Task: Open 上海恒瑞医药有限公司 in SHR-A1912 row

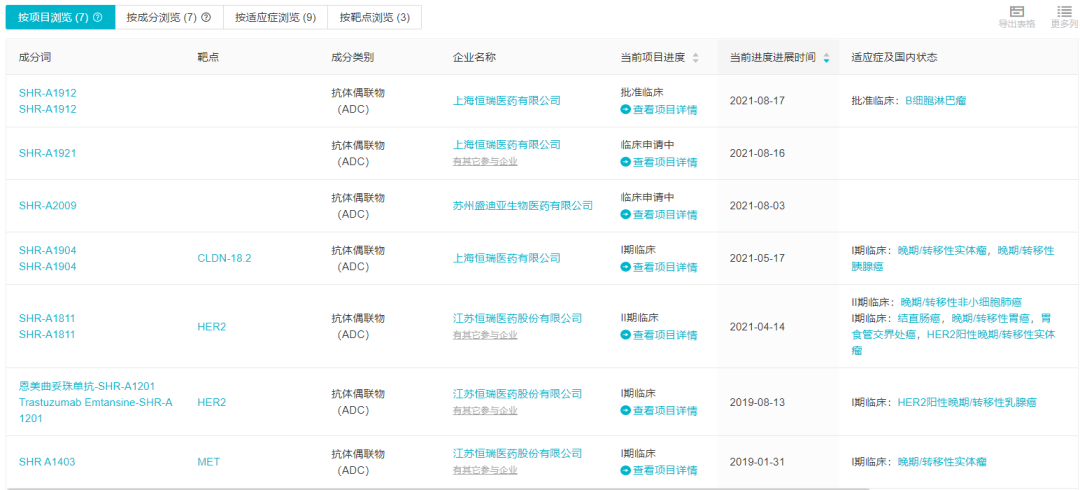Action: click(507, 101)
